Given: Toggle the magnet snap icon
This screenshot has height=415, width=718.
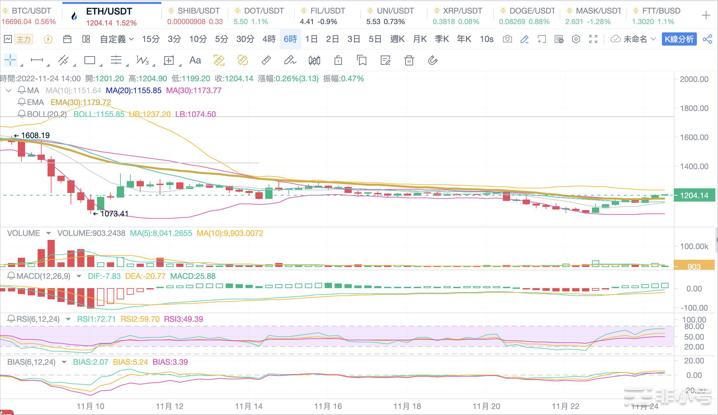Looking at the screenshot, I should click(433, 60).
